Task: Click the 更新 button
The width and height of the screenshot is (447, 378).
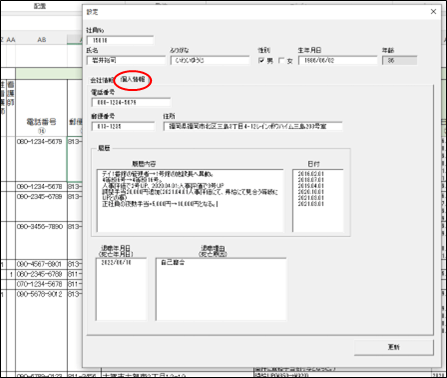Action: [394, 347]
